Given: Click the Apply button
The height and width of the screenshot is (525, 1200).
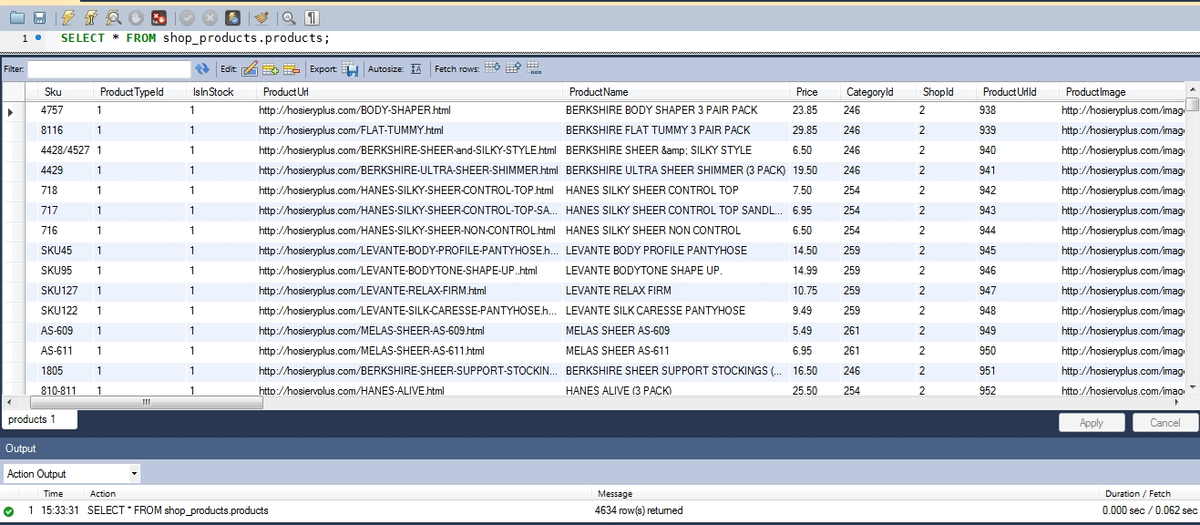Looking at the screenshot, I should [1091, 422].
